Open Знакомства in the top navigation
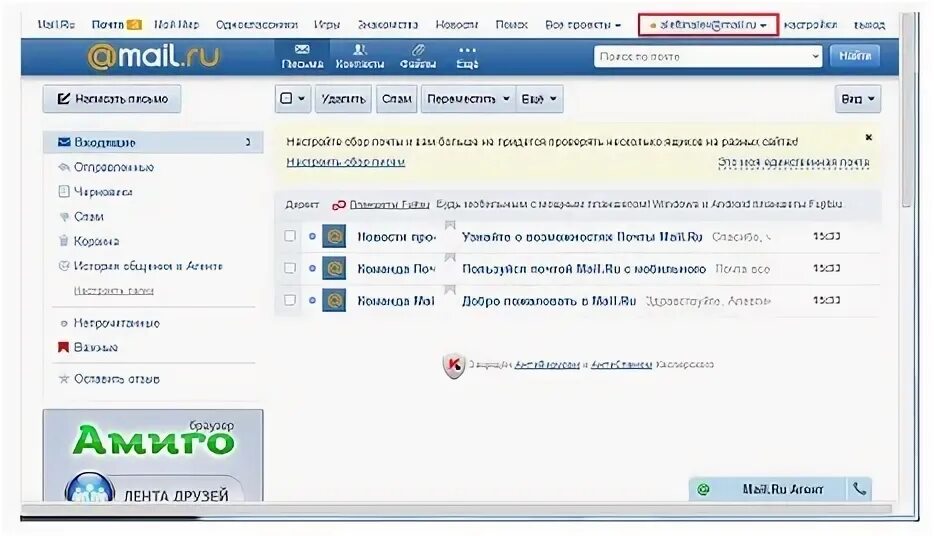Screen dimensions: 934x536 click(x=388, y=25)
